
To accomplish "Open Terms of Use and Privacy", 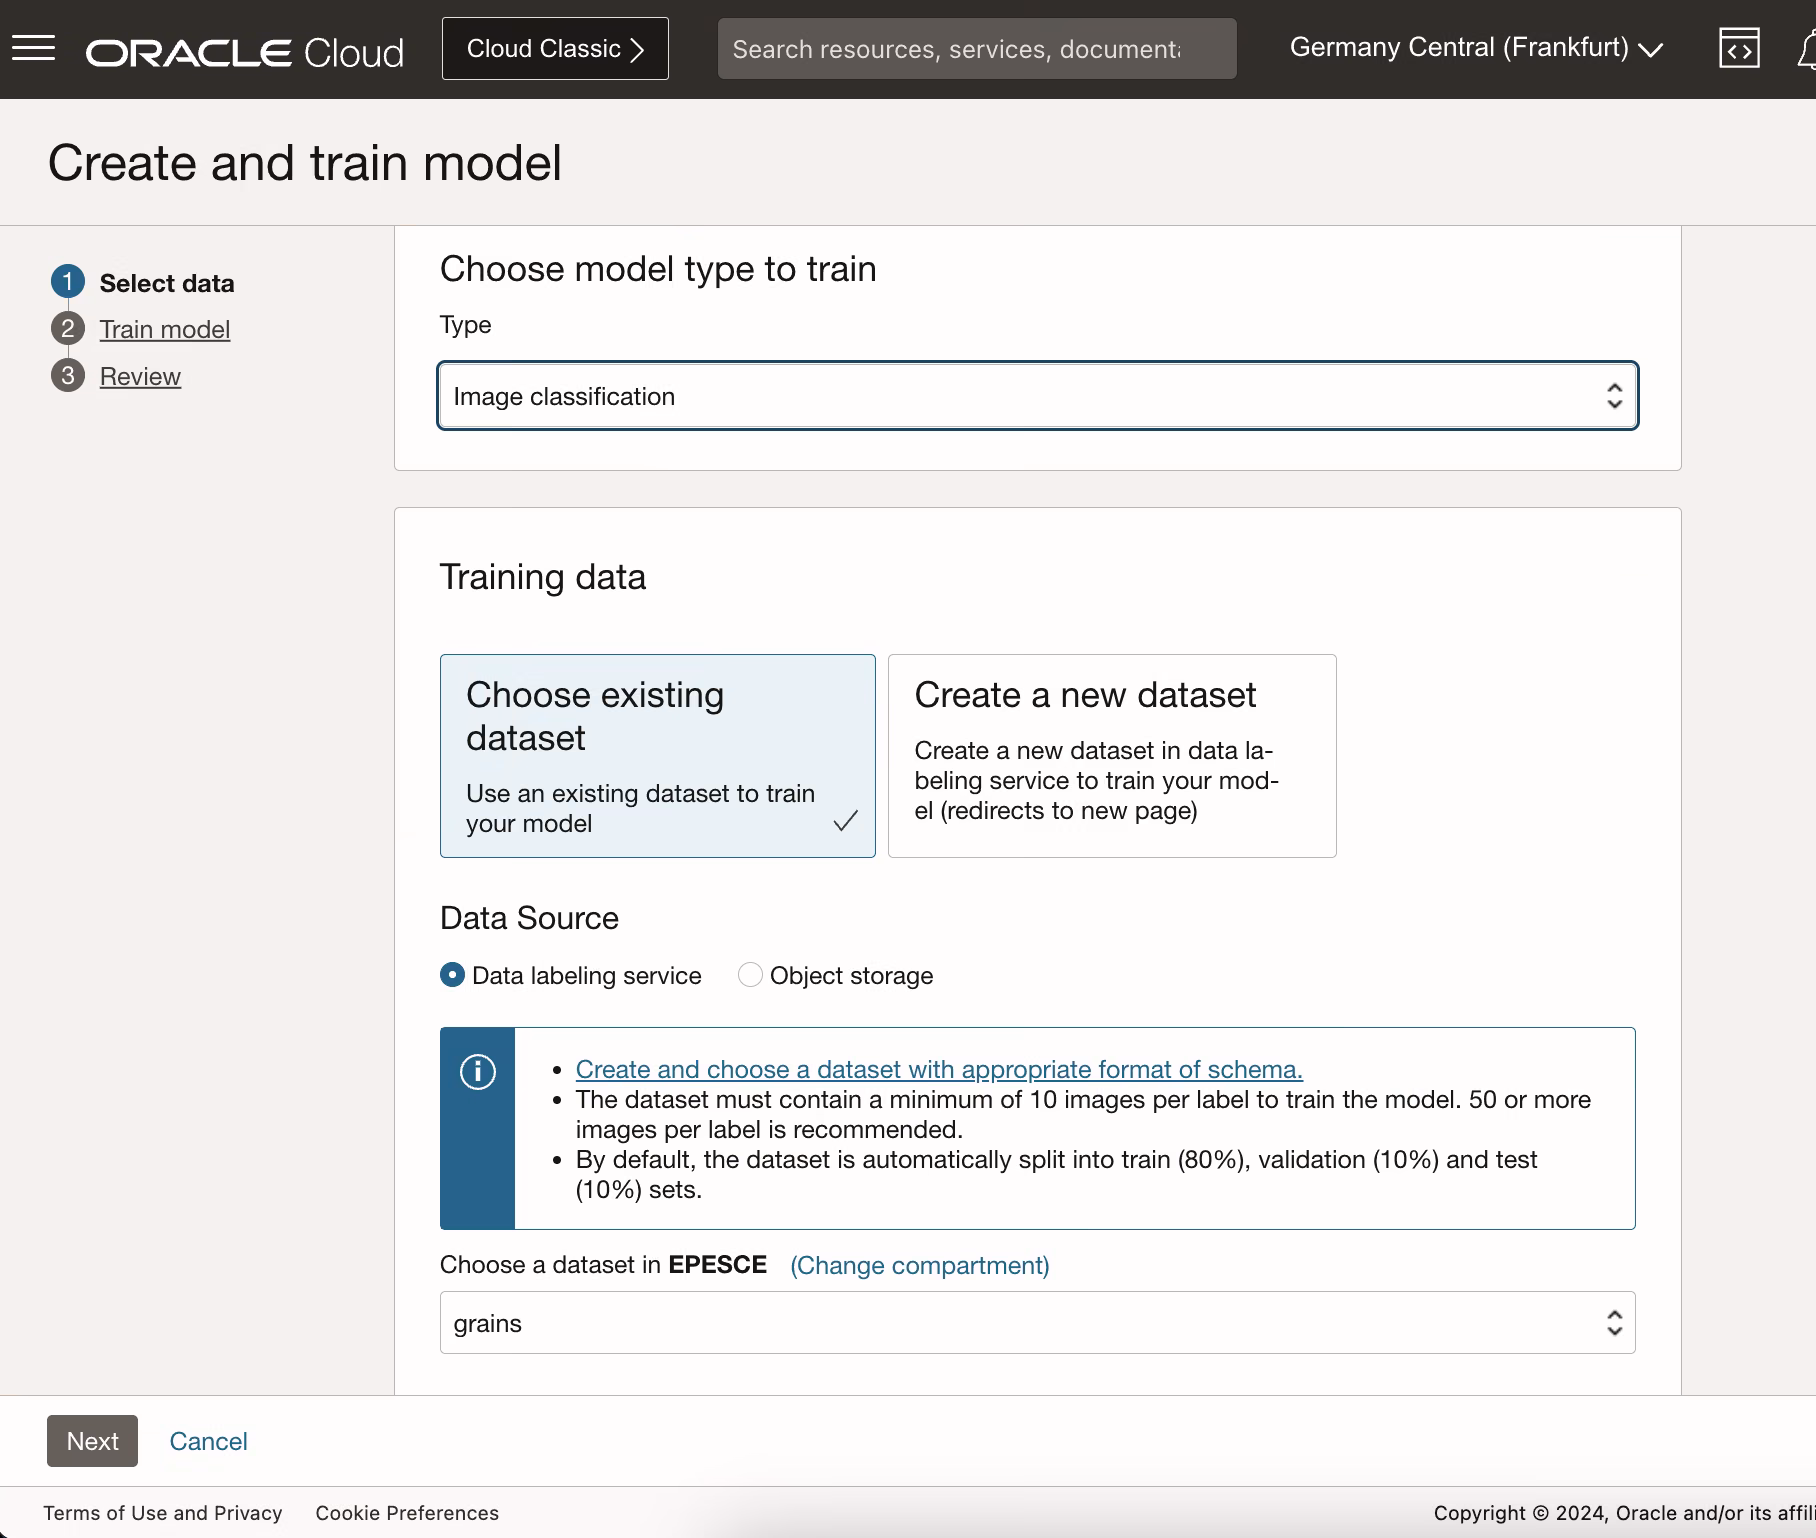I will pos(163,1513).
